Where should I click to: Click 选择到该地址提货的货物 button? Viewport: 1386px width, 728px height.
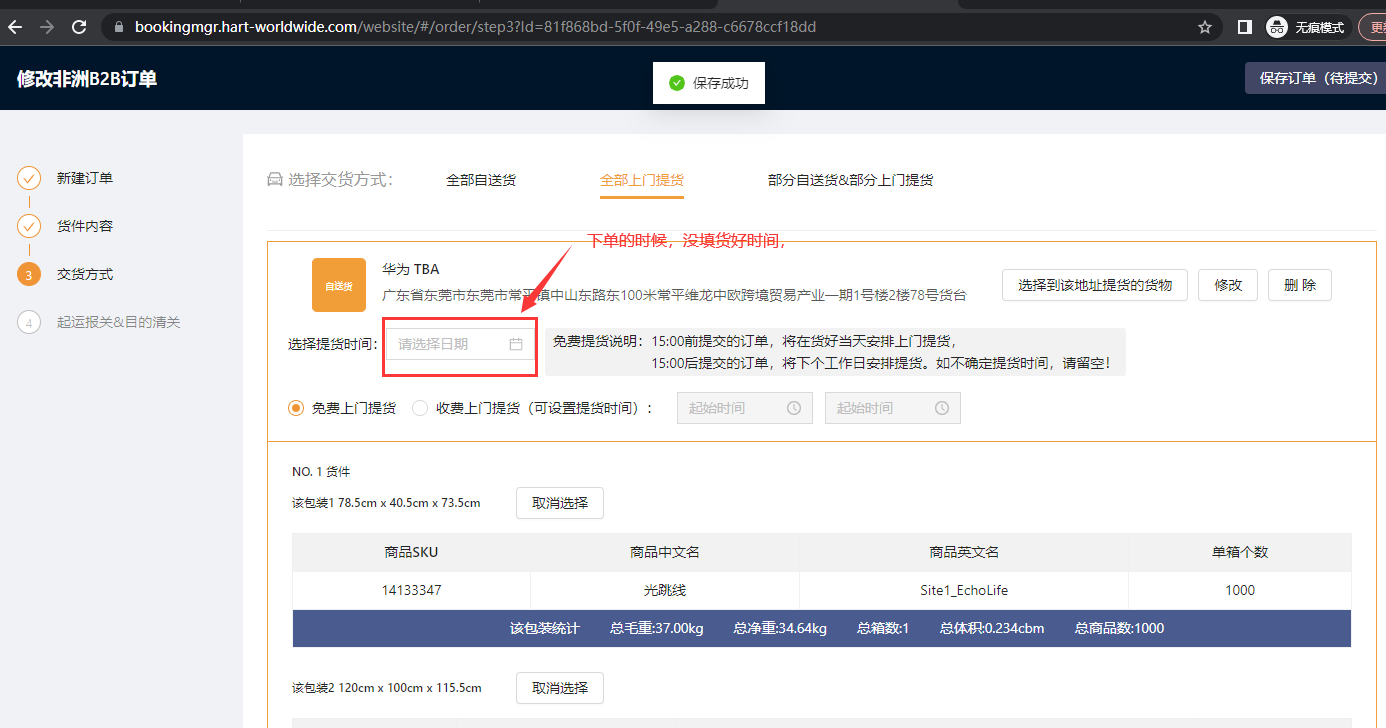(1094, 285)
